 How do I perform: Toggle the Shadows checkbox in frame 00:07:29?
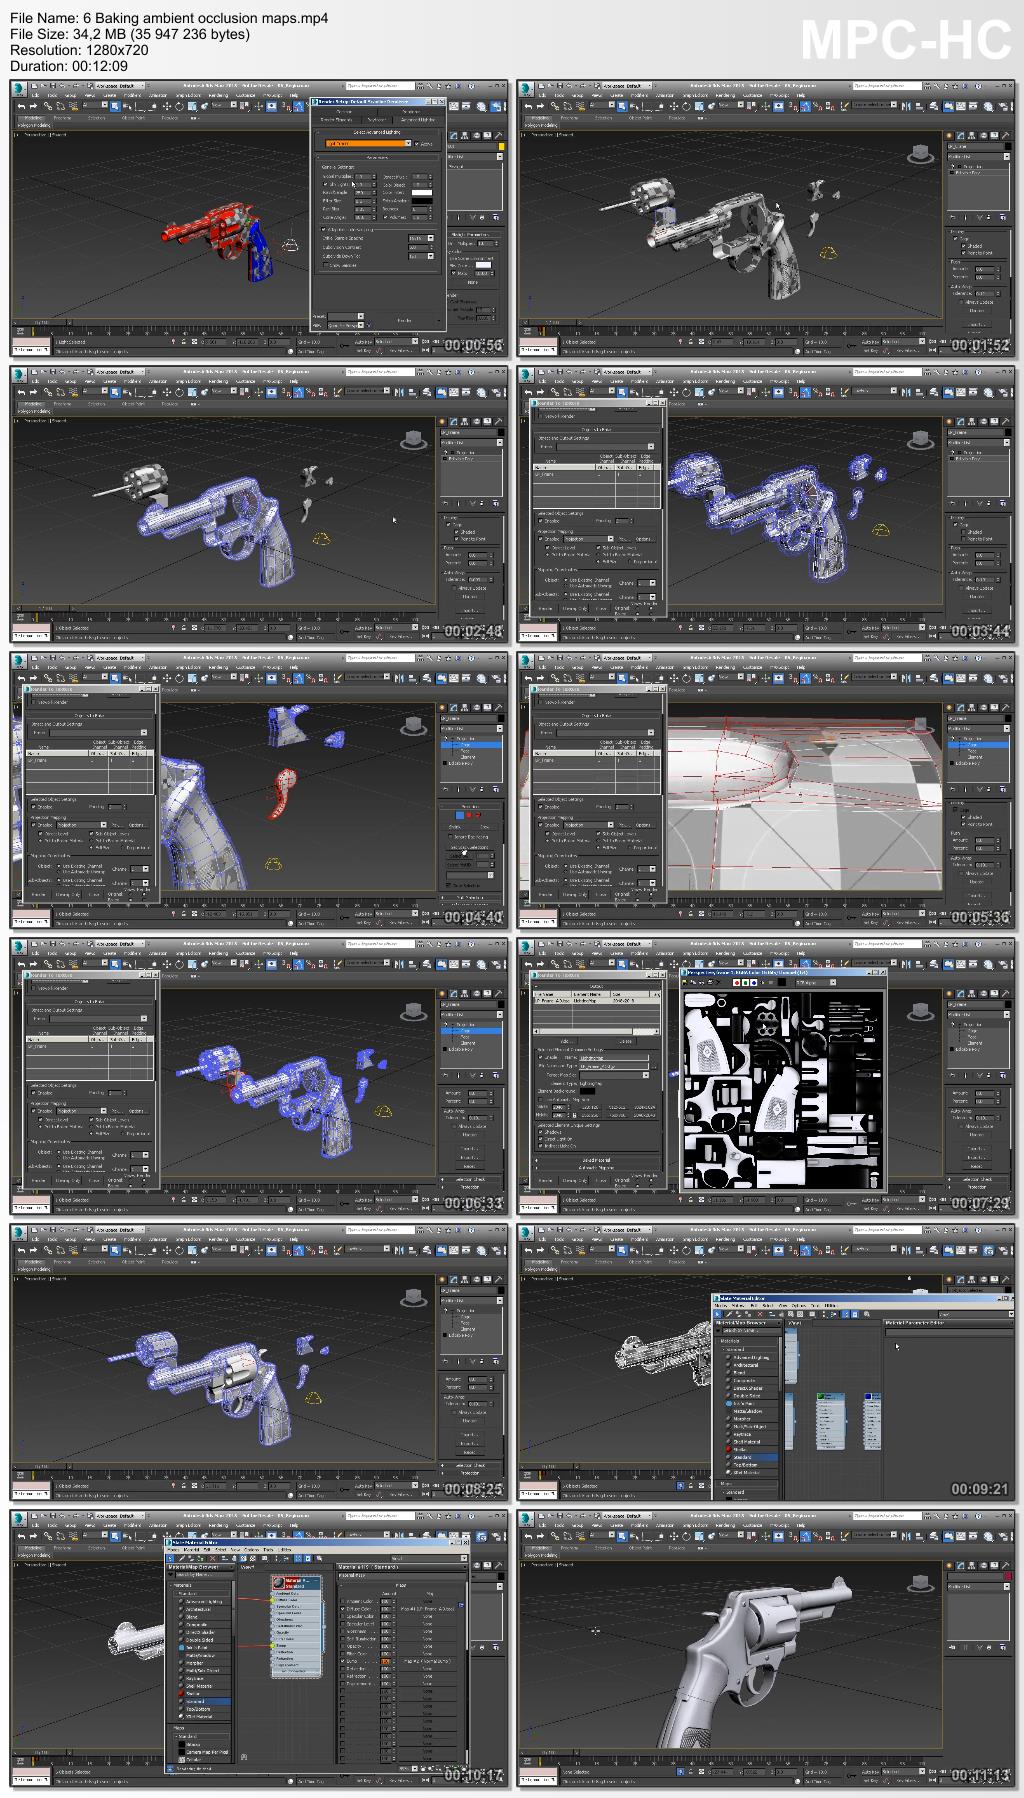[x=541, y=1132]
